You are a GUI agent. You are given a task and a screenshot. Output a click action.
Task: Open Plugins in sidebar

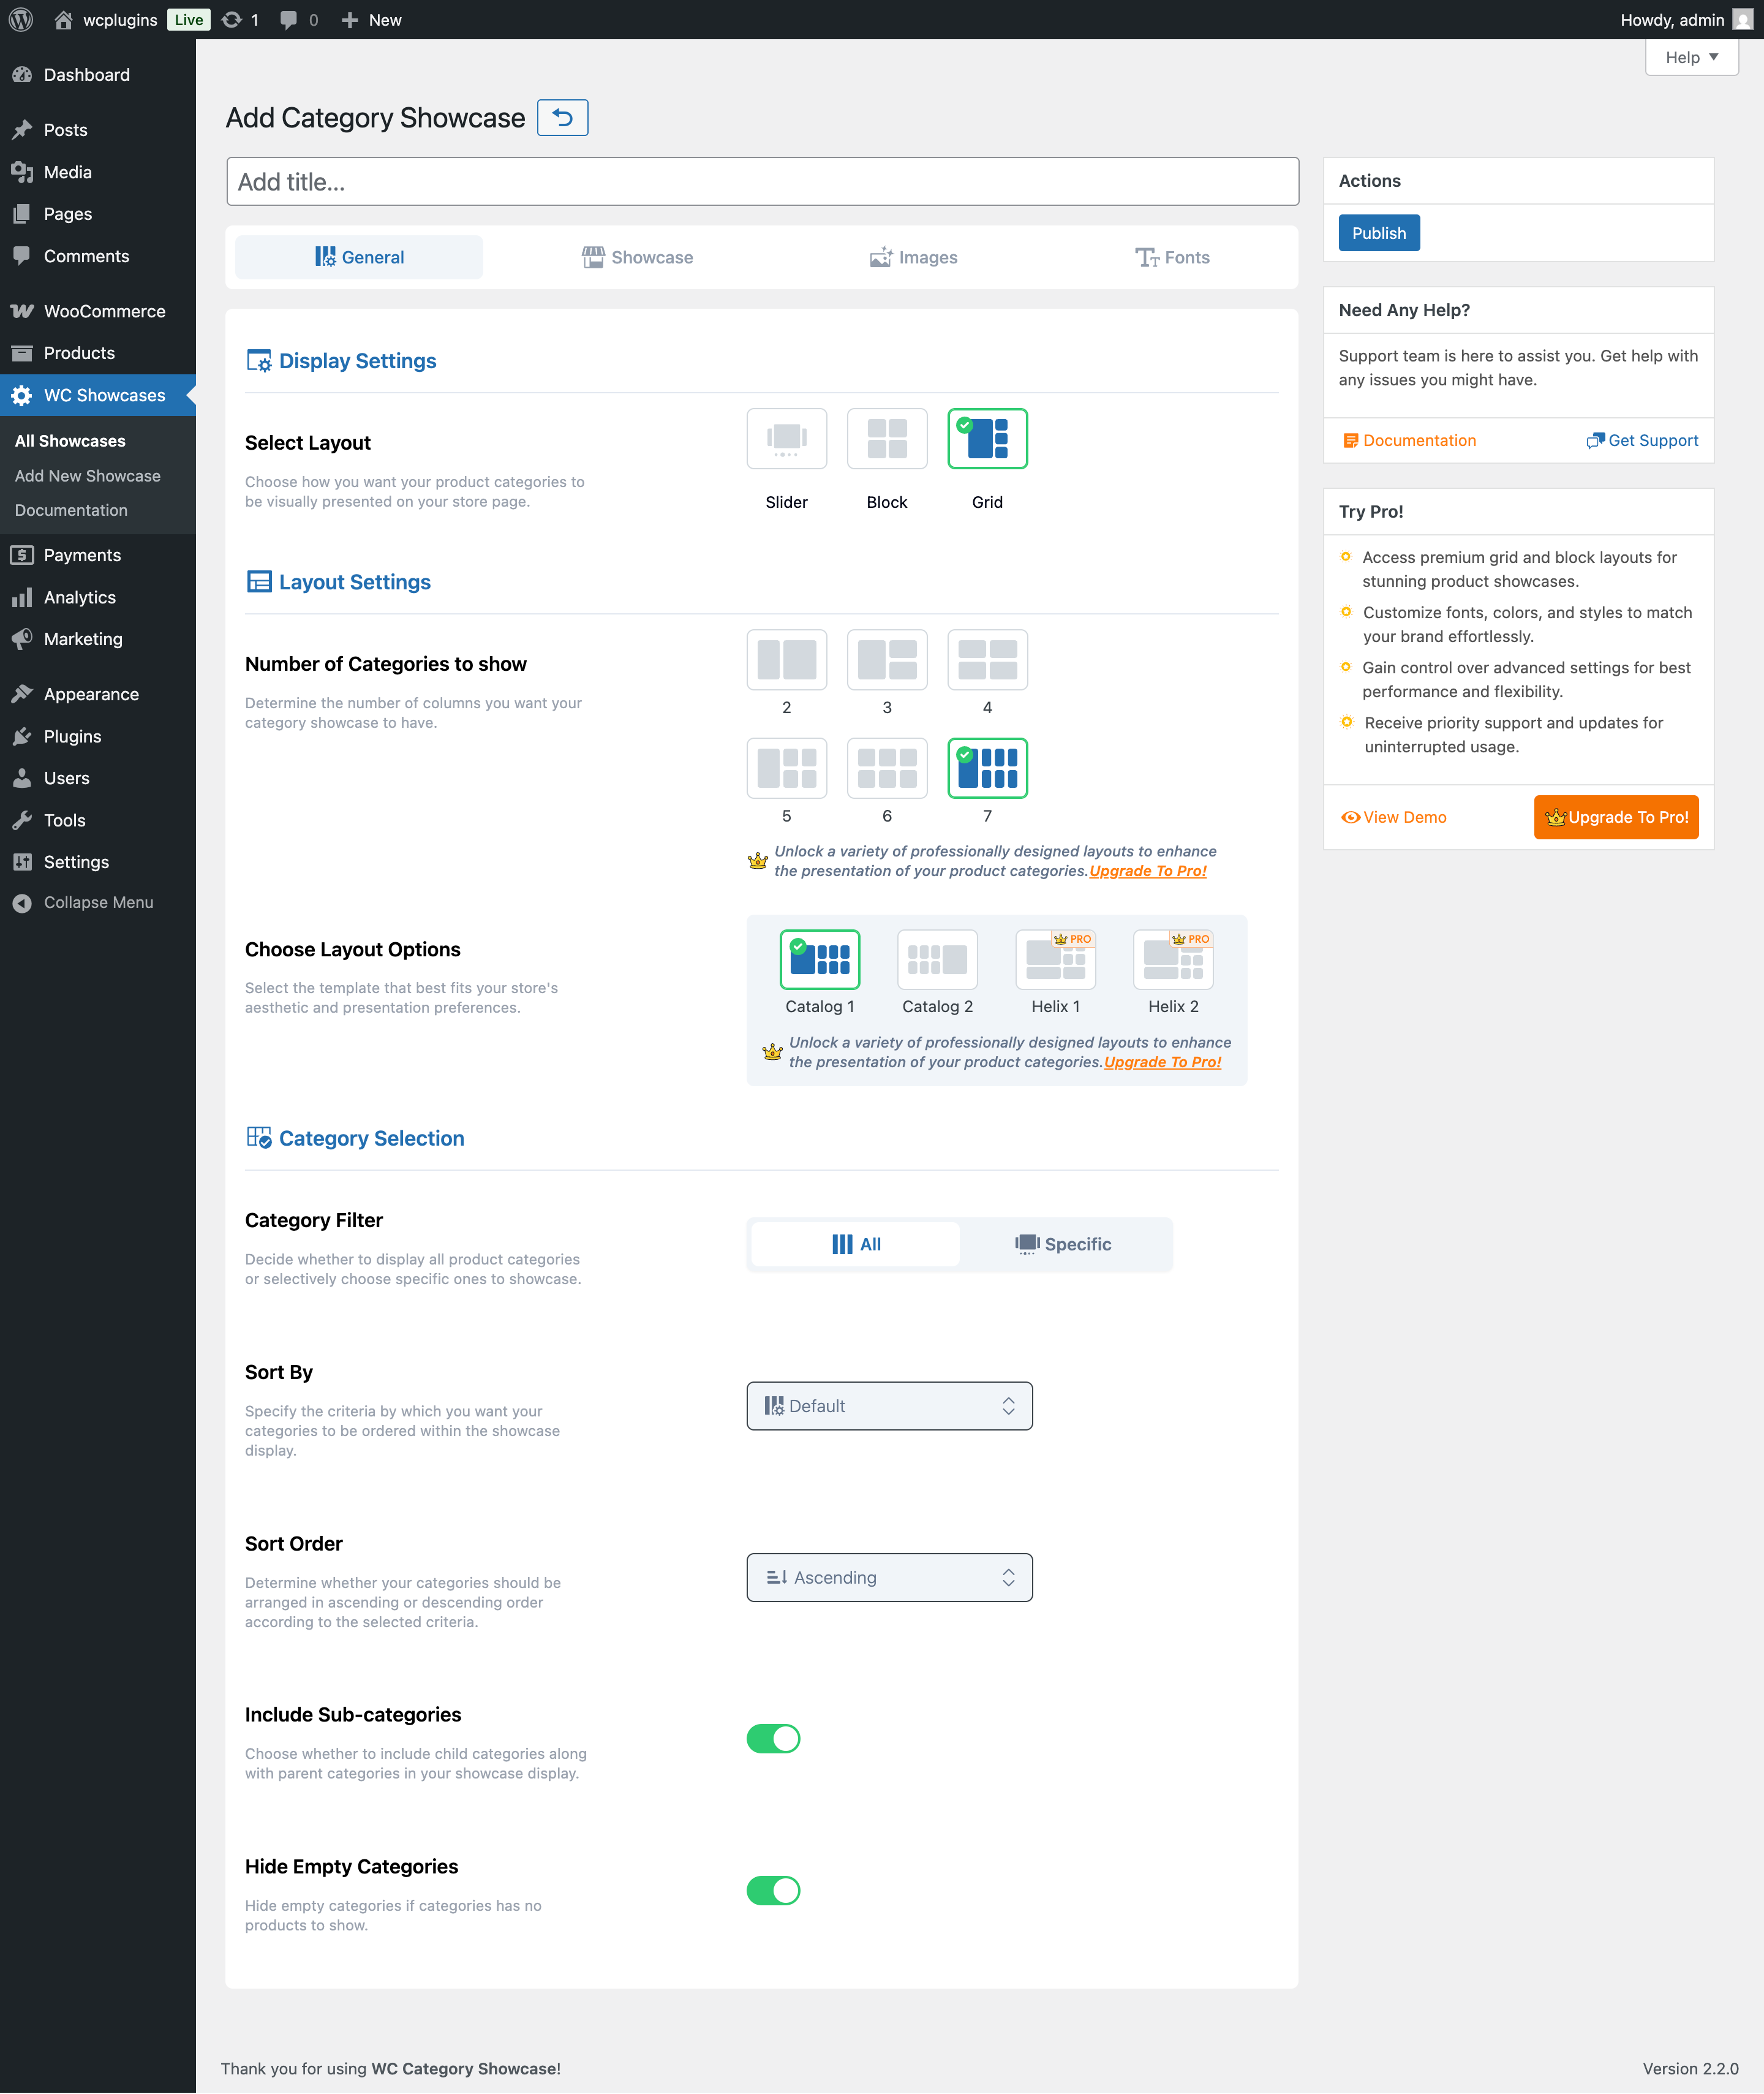[98, 736]
